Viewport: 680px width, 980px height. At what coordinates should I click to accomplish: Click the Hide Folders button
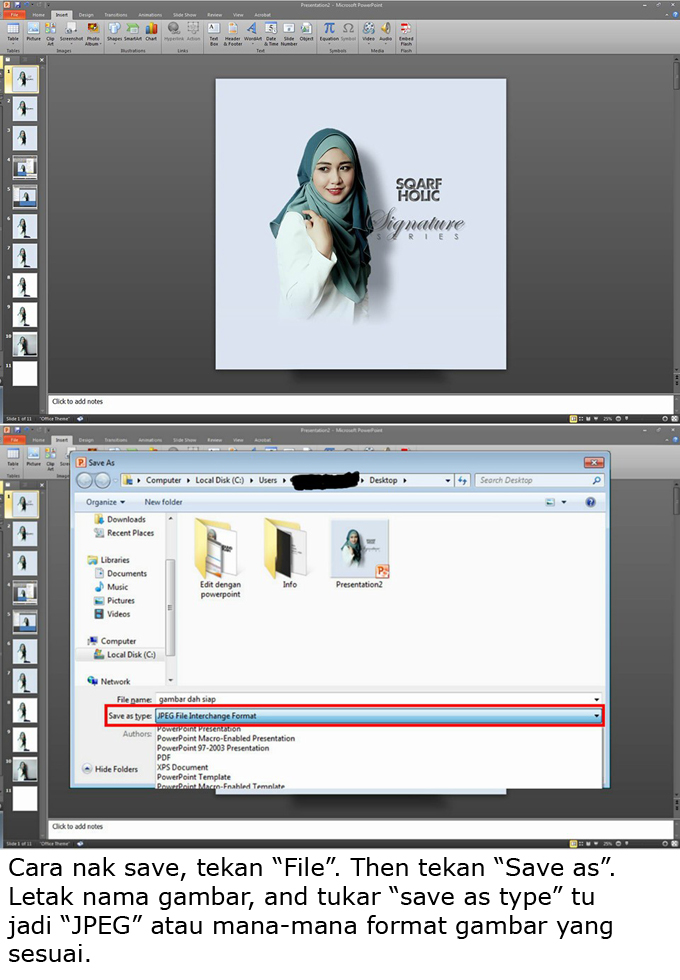(x=110, y=769)
